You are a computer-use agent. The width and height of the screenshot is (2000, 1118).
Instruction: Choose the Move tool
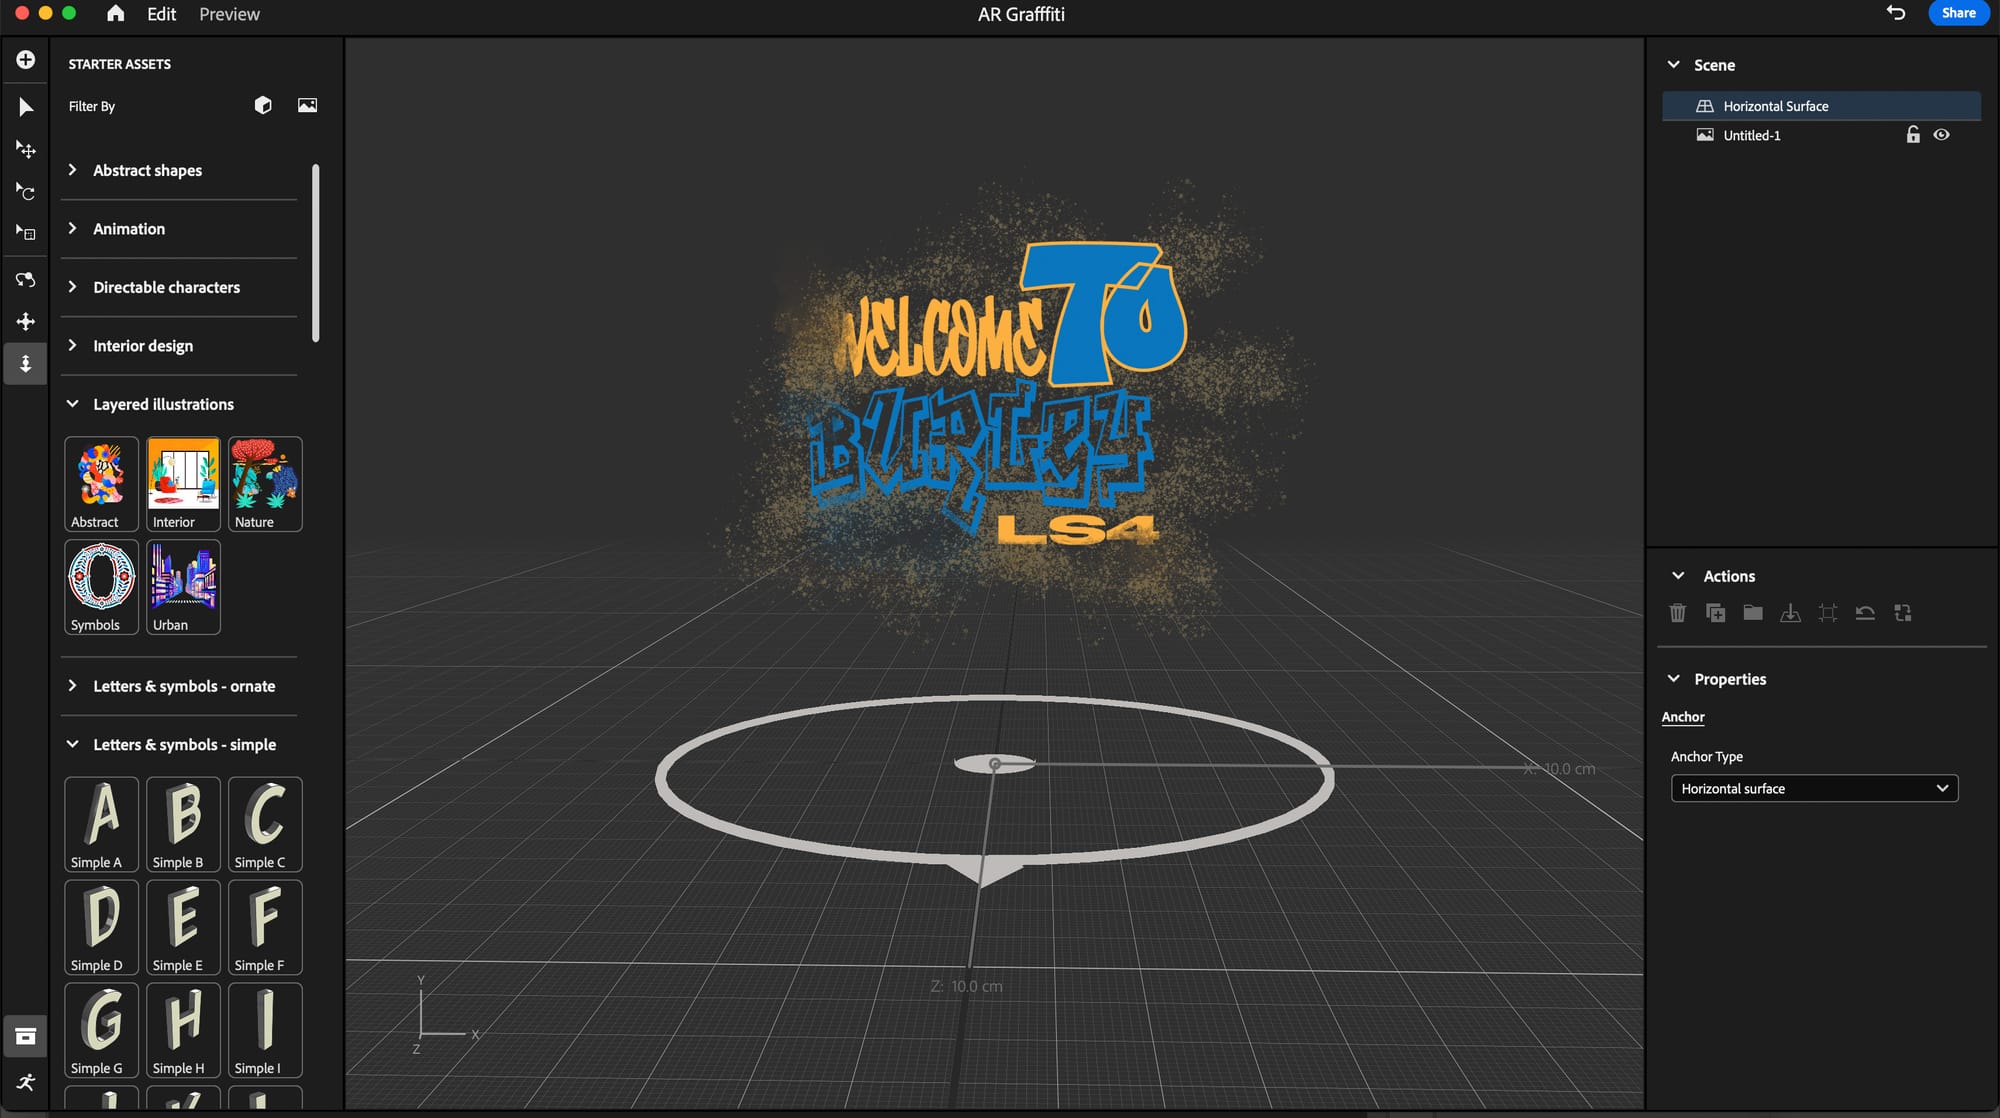(26, 149)
